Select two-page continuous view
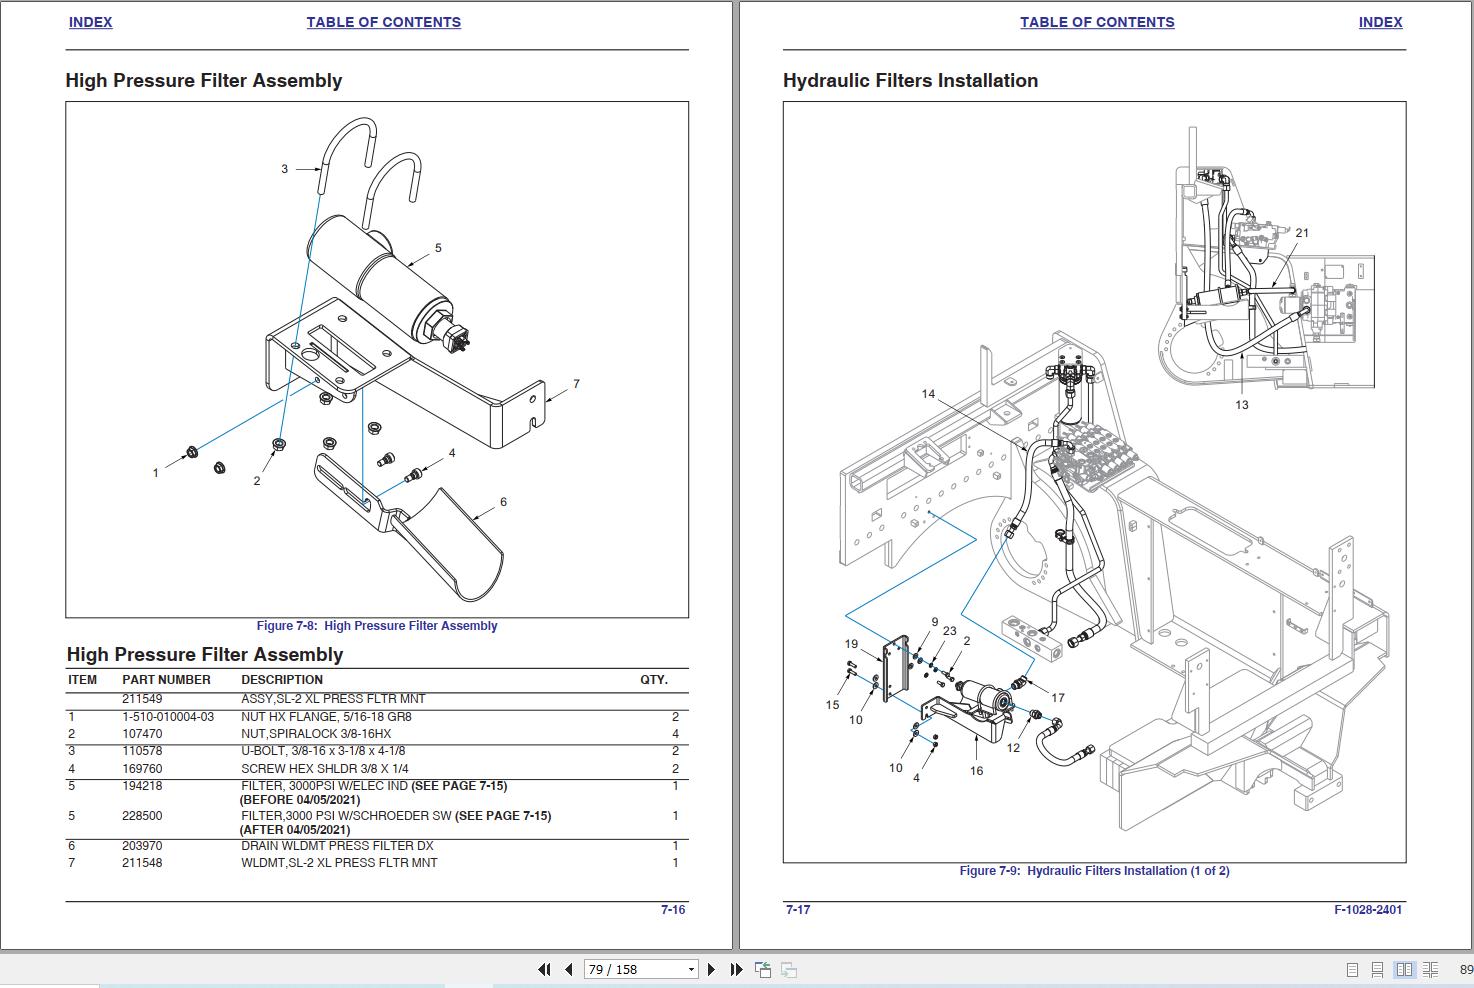1474x988 pixels. pyautogui.click(x=1431, y=969)
